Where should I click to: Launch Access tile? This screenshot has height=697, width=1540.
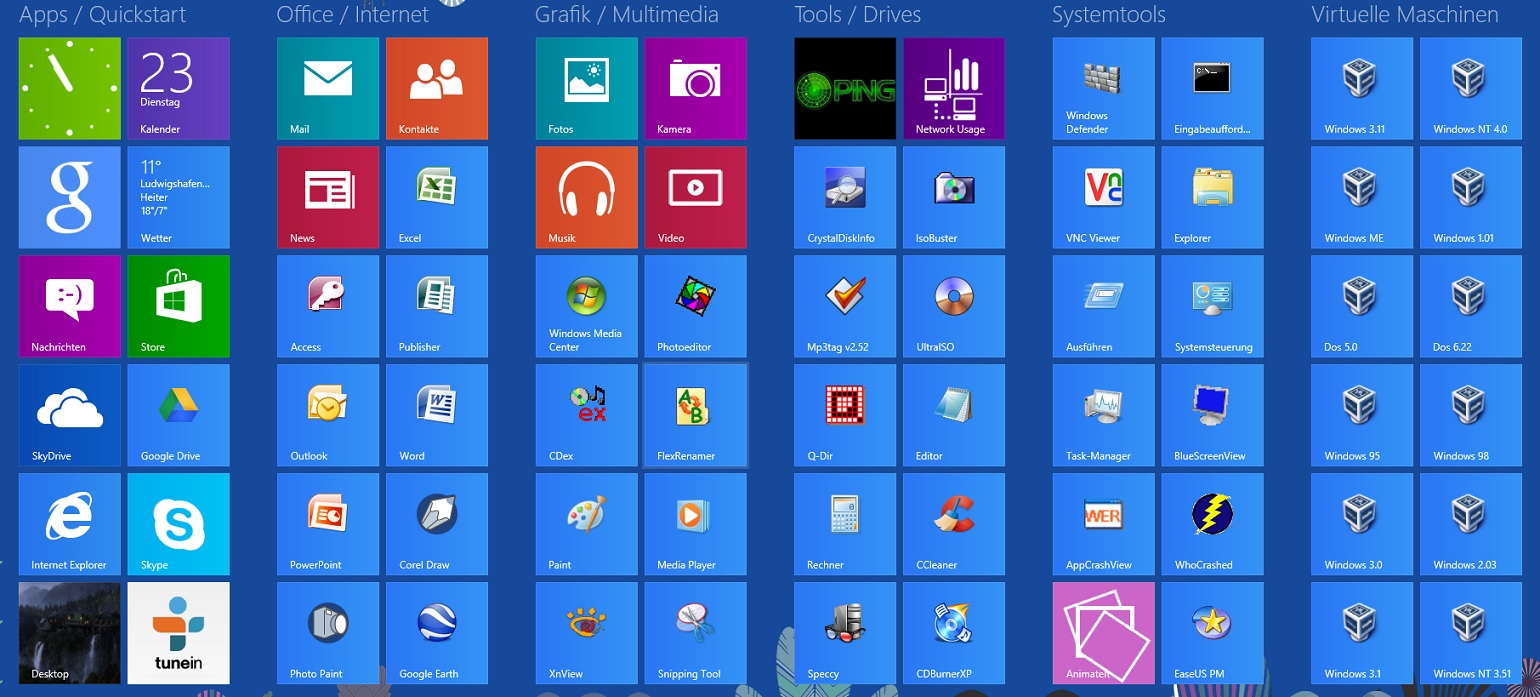coord(328,306)
